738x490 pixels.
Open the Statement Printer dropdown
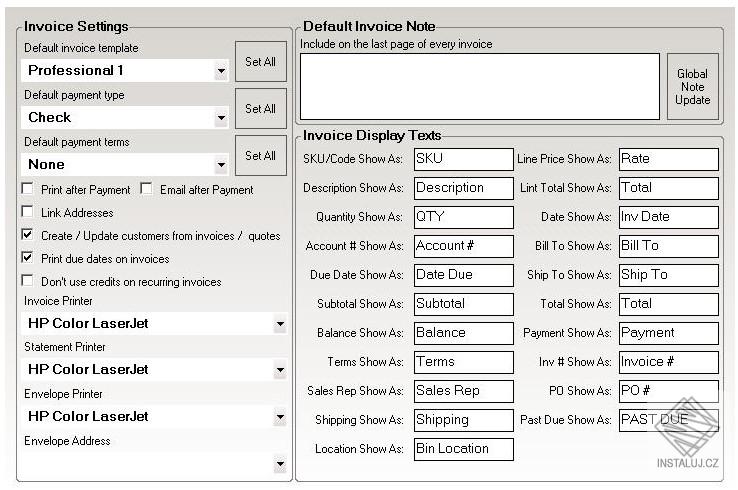click(279, 370)
